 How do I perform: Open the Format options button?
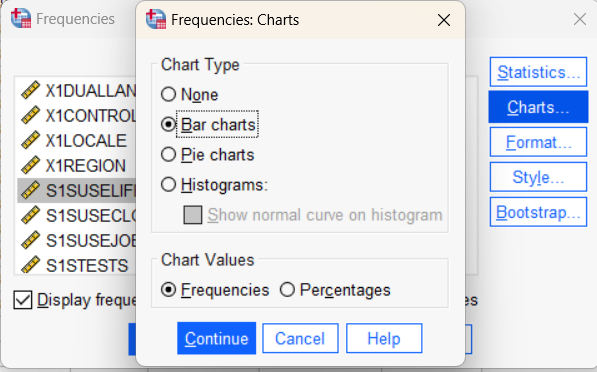point(538,142)
